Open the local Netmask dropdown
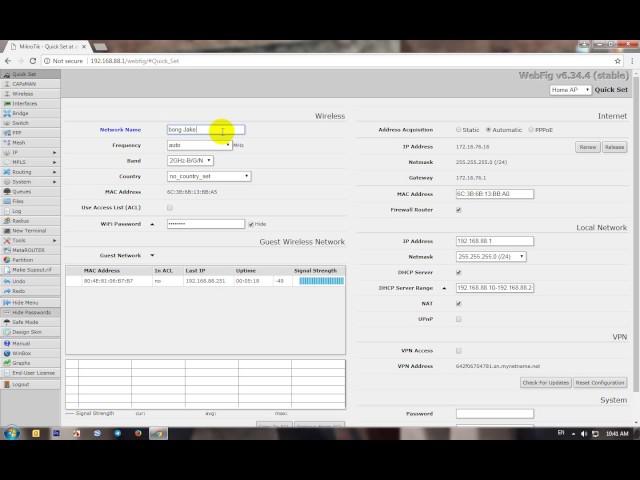Screen dimensions: 640x480 [x=491, y=257]
